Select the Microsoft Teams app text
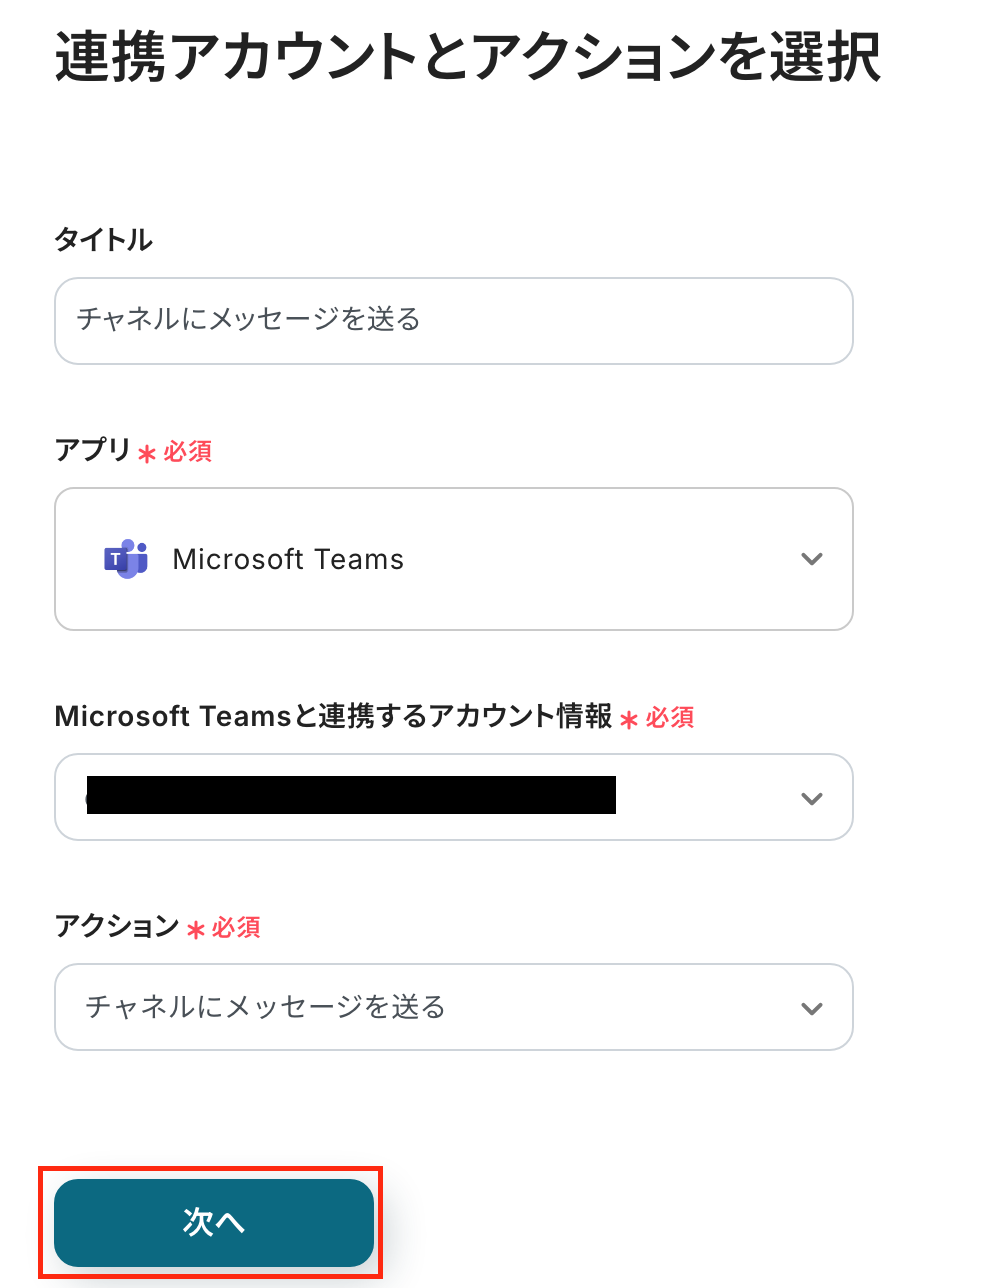1008x1288 pixels. pyautogui.click(x=288, y=559)
